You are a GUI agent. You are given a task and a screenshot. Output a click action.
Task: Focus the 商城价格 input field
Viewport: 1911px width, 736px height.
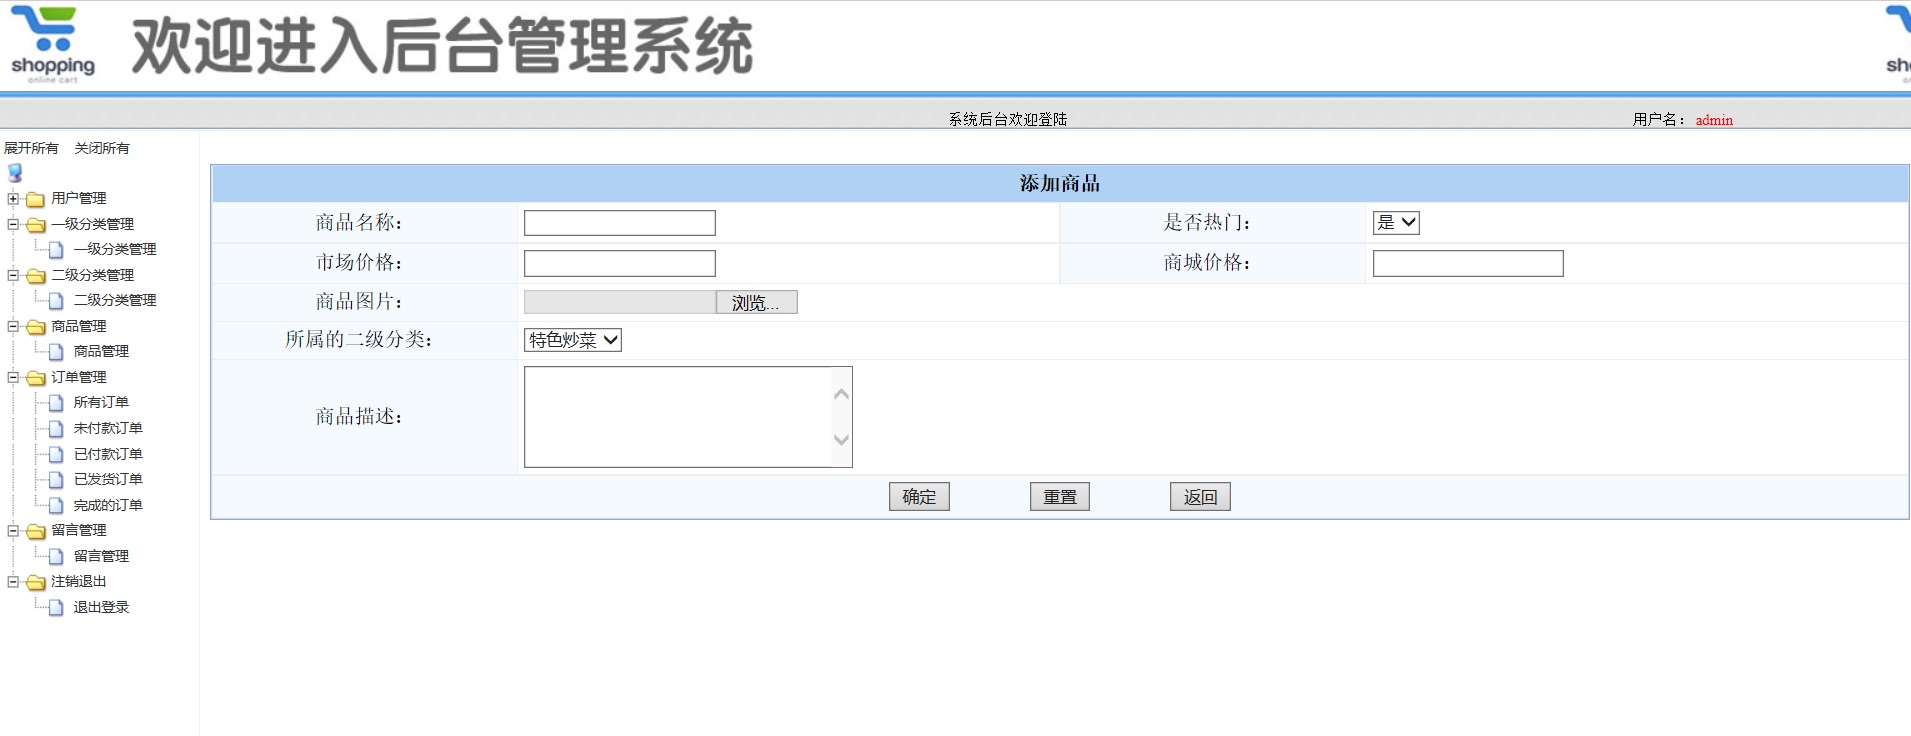coord(1468,263)
